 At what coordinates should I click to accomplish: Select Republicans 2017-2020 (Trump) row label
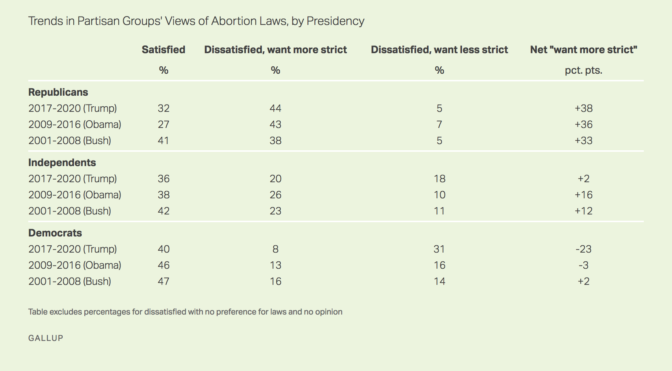click(72, 108)
